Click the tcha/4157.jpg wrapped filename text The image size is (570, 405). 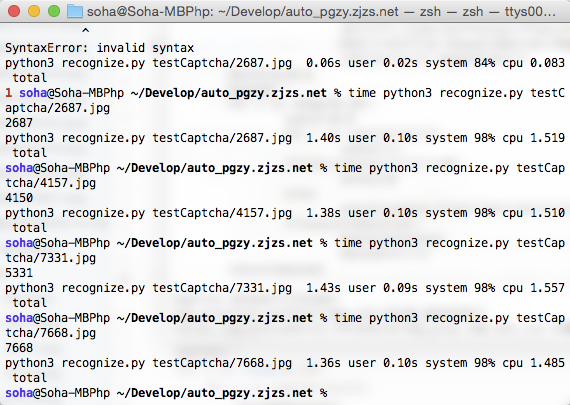[51, 183]
